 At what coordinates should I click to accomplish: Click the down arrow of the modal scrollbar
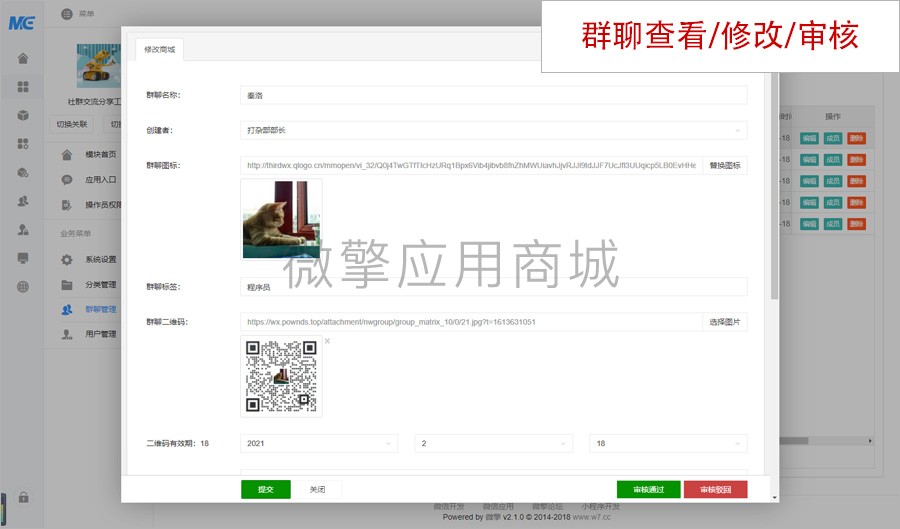point(775,497)
